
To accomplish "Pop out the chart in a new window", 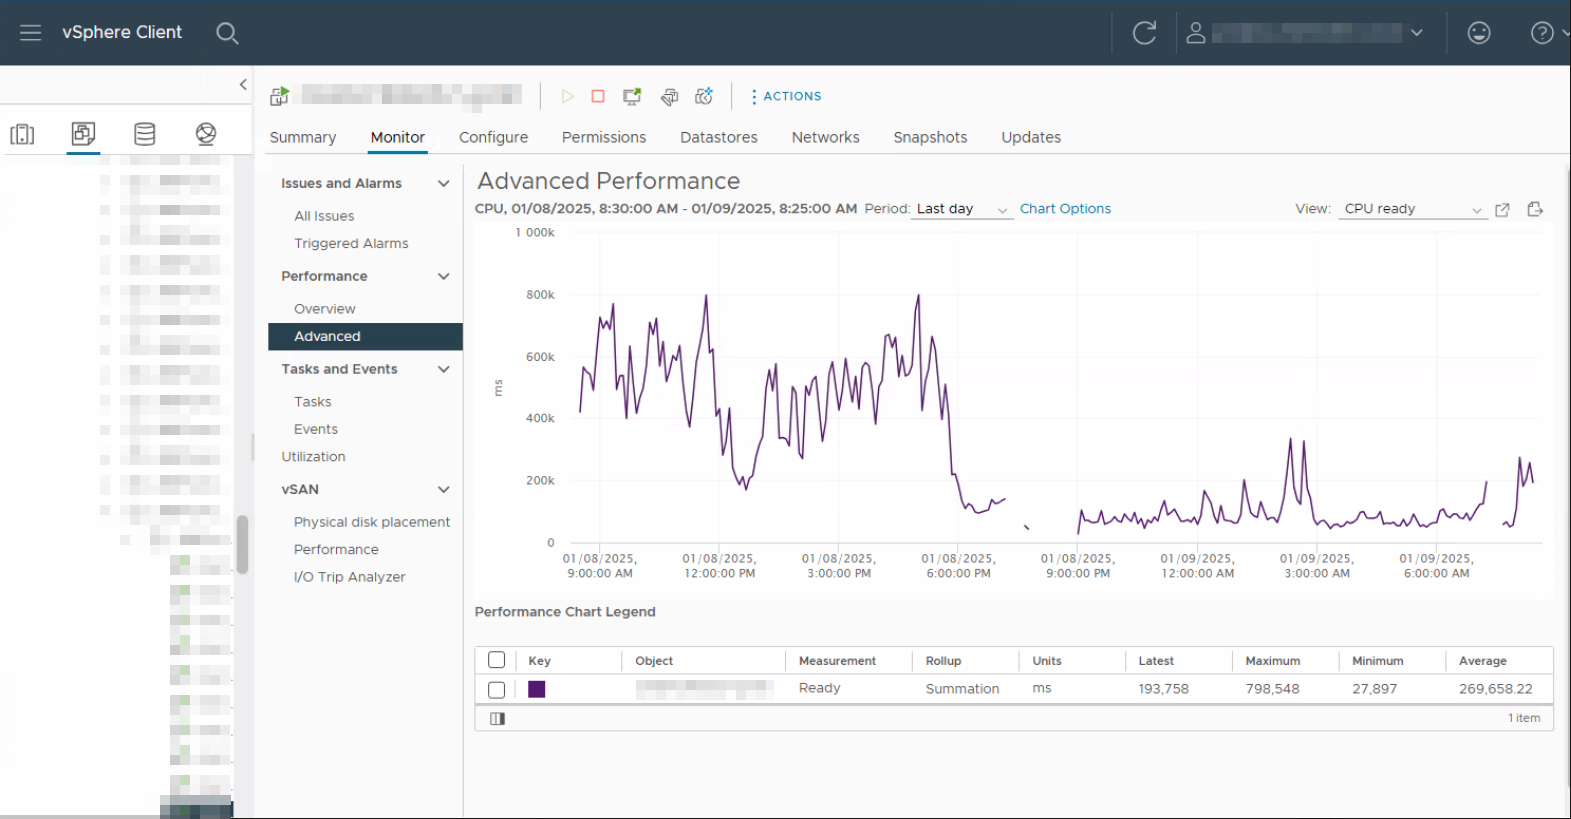I will click(x=1502, y=209).
